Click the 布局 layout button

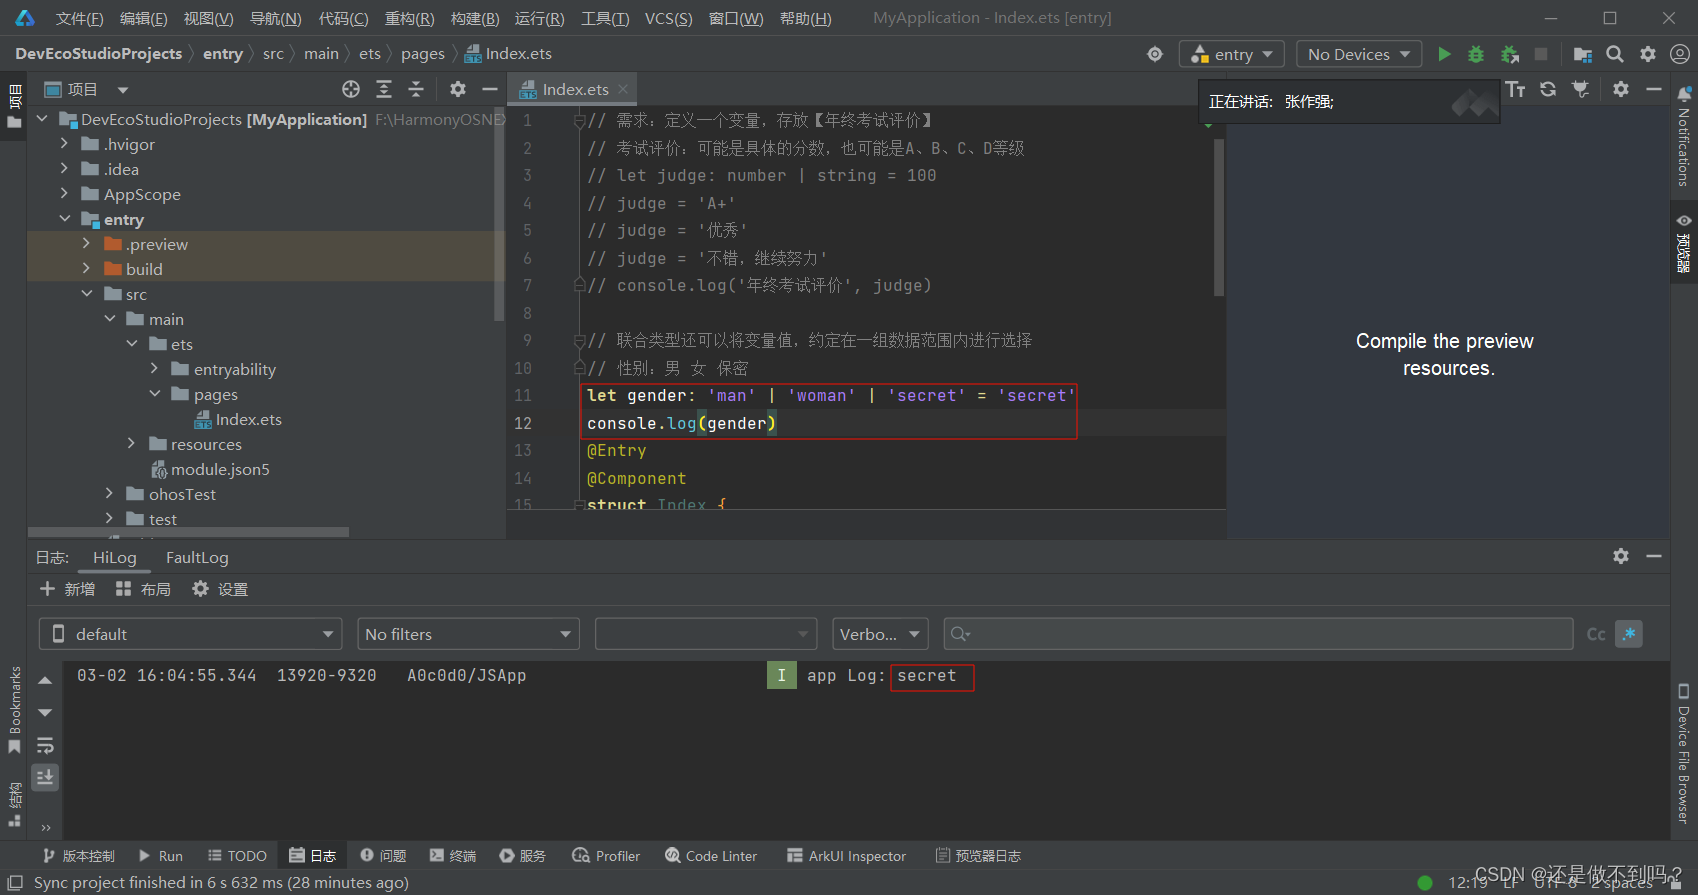coord(143,589)
